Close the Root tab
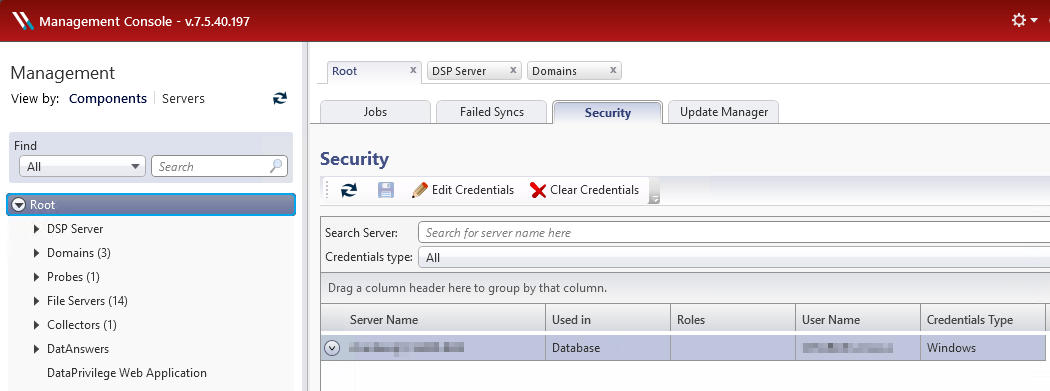This screenshot has width=1050, height=391. point(413,70)
